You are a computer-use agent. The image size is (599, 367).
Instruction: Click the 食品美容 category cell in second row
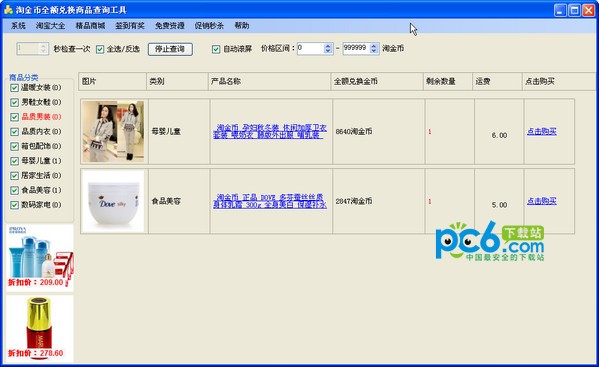tap(179, 201)
